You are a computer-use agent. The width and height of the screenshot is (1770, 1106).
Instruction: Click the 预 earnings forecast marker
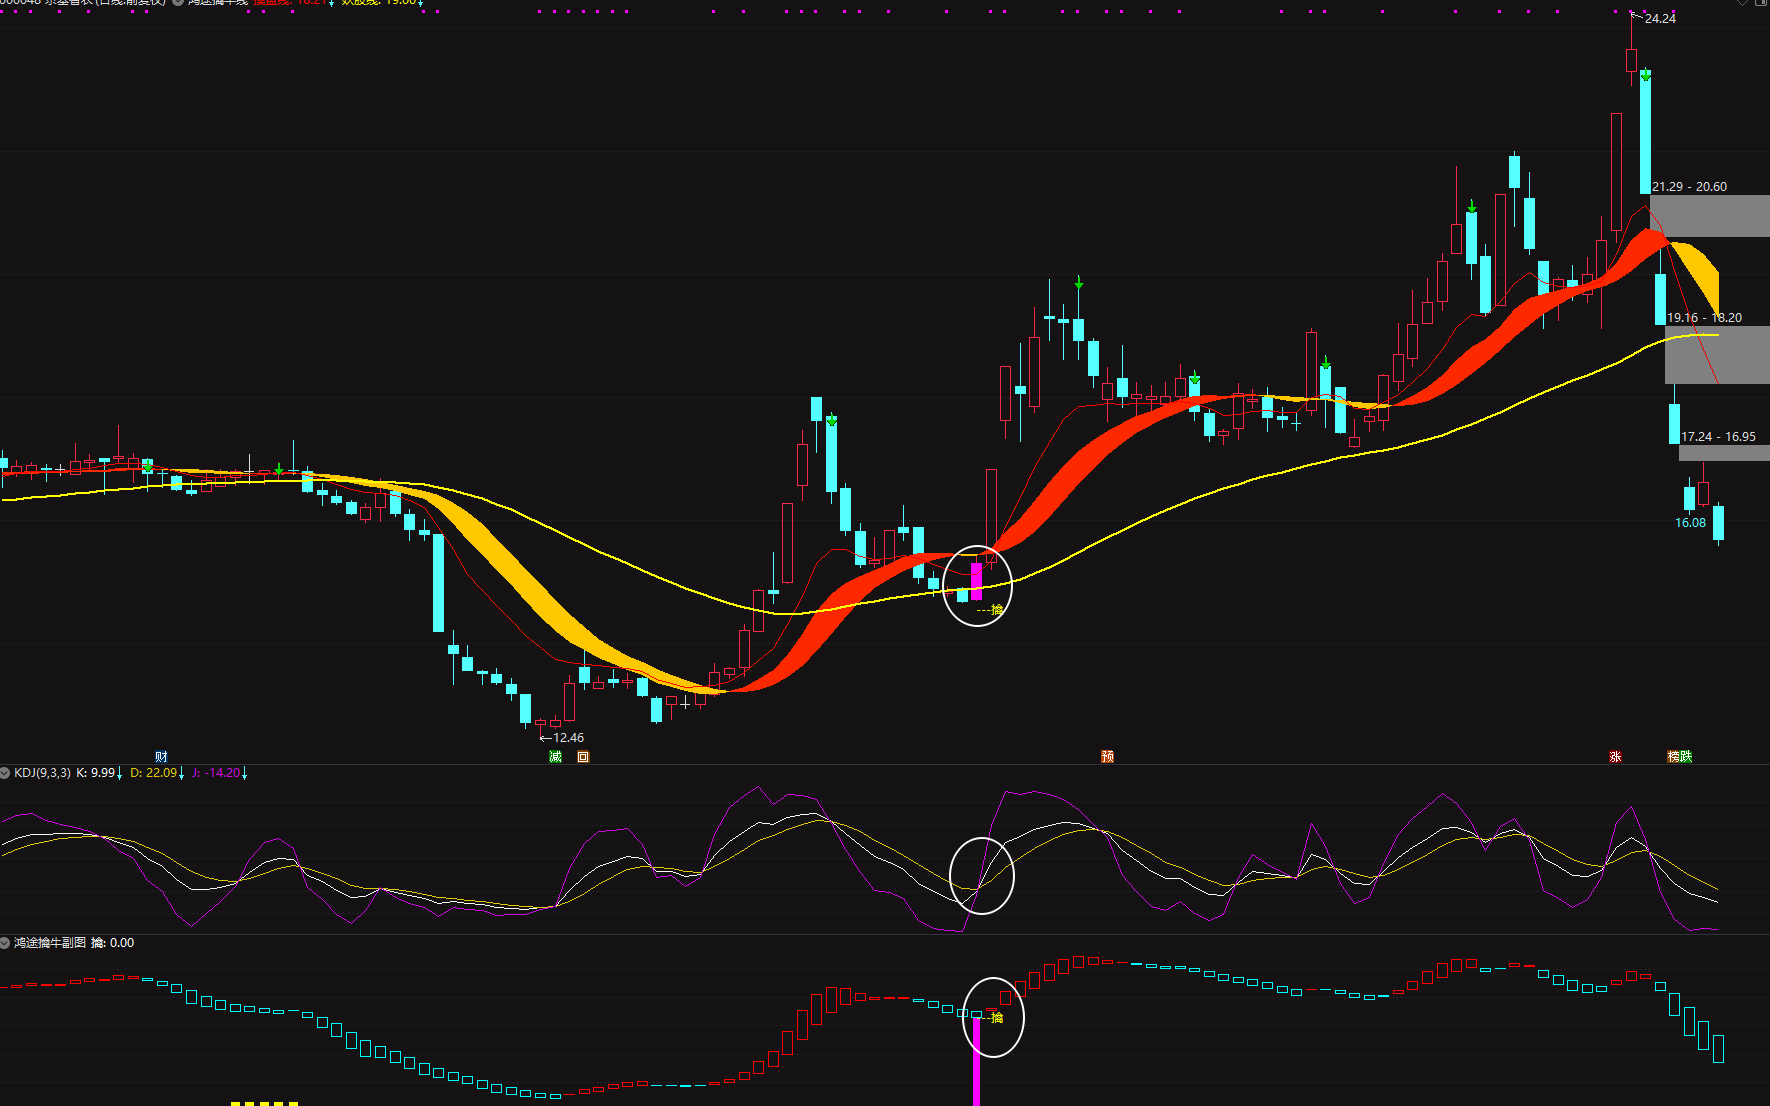(1107, 757)
